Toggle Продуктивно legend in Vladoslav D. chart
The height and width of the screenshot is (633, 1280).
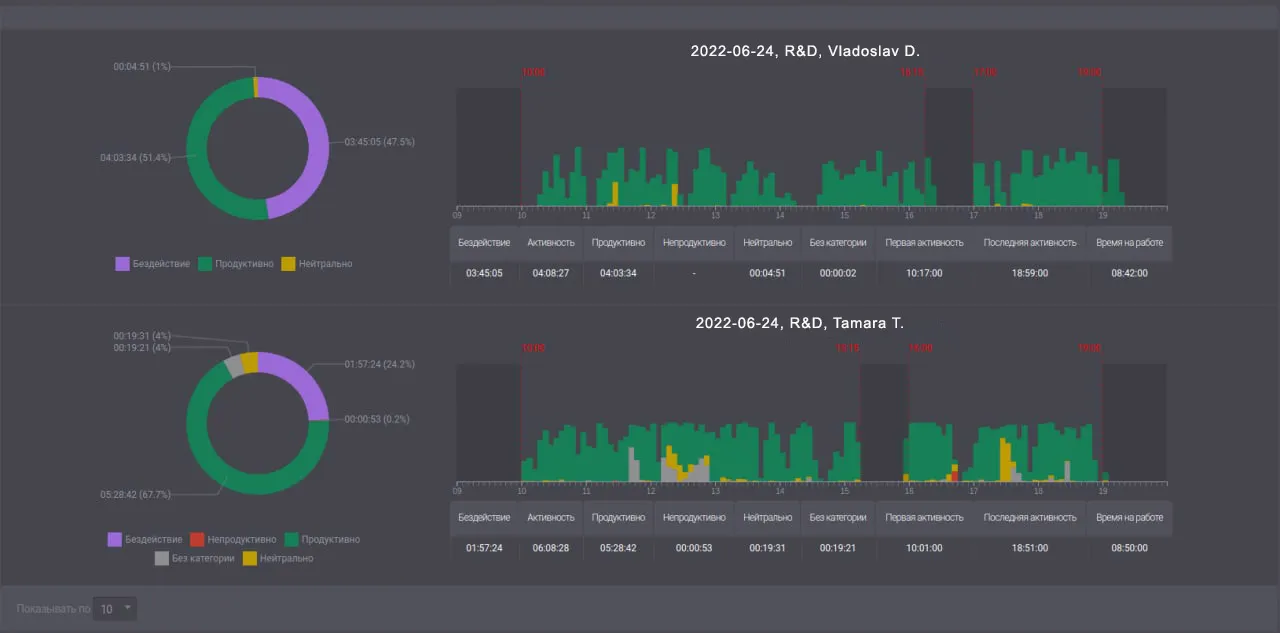coord(235,264)
